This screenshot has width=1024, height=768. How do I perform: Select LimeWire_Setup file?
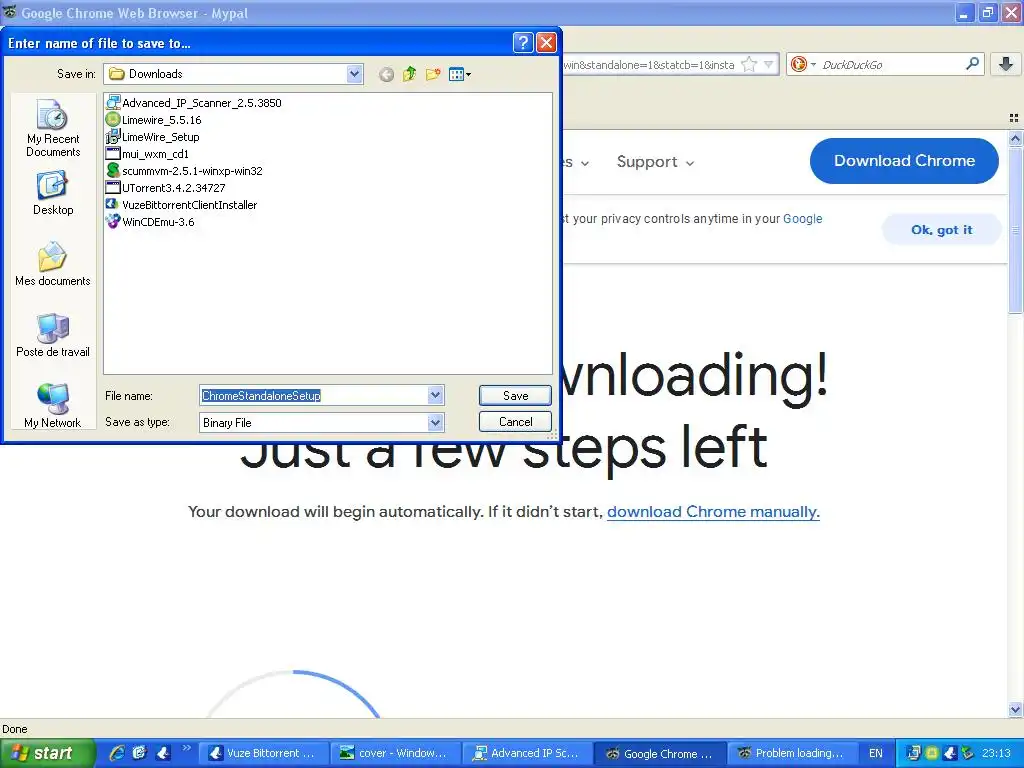point(153,136)
